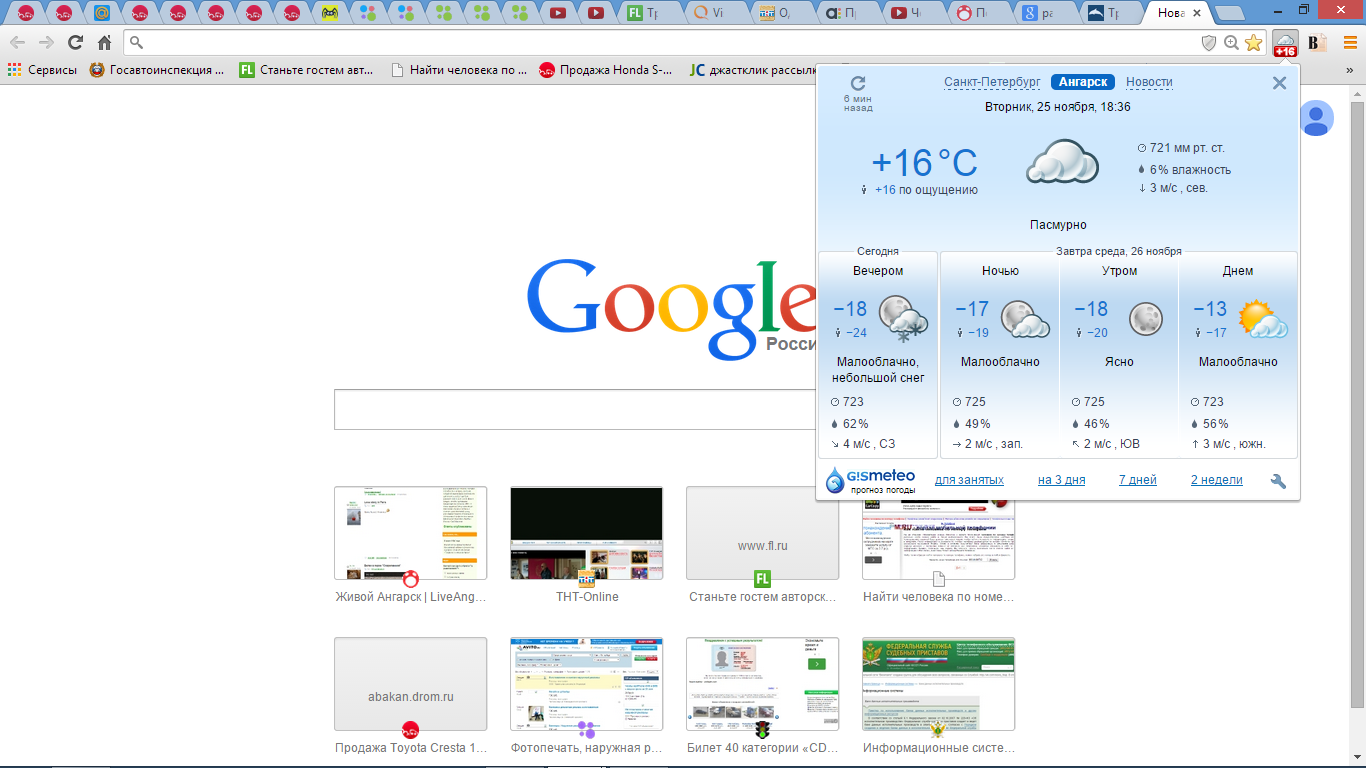The image size is (1366, 768).
Task: Select the Ангарск city tab
Action: (x=1083, y=82)
